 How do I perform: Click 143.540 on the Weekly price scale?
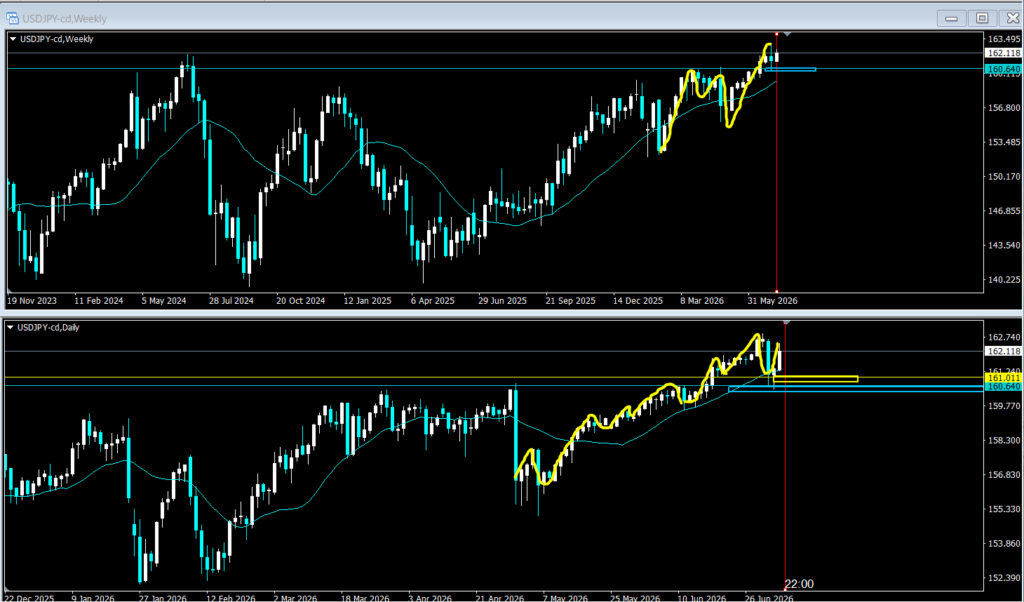point(1004,246)
